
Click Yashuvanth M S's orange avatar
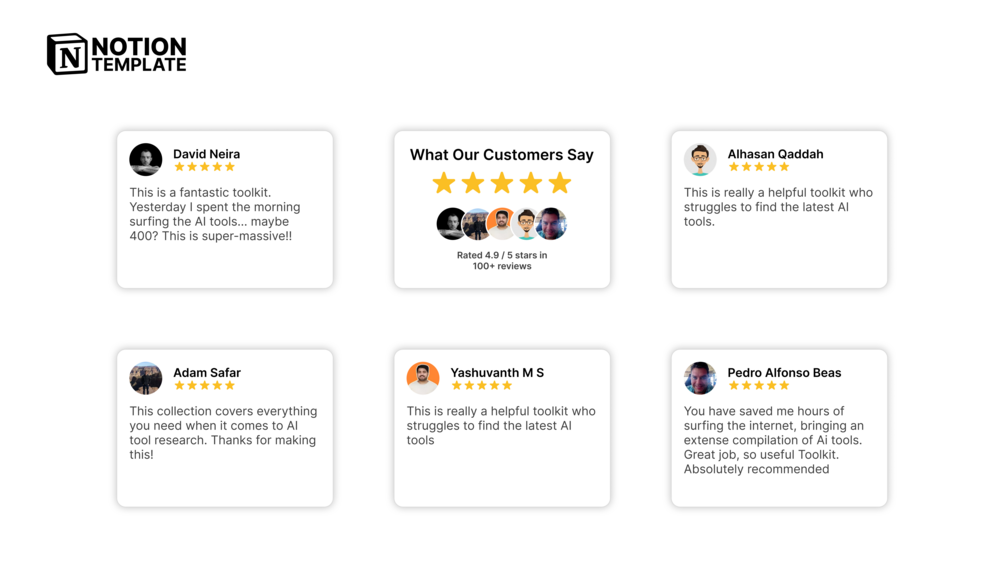click(x=423, y=378)
